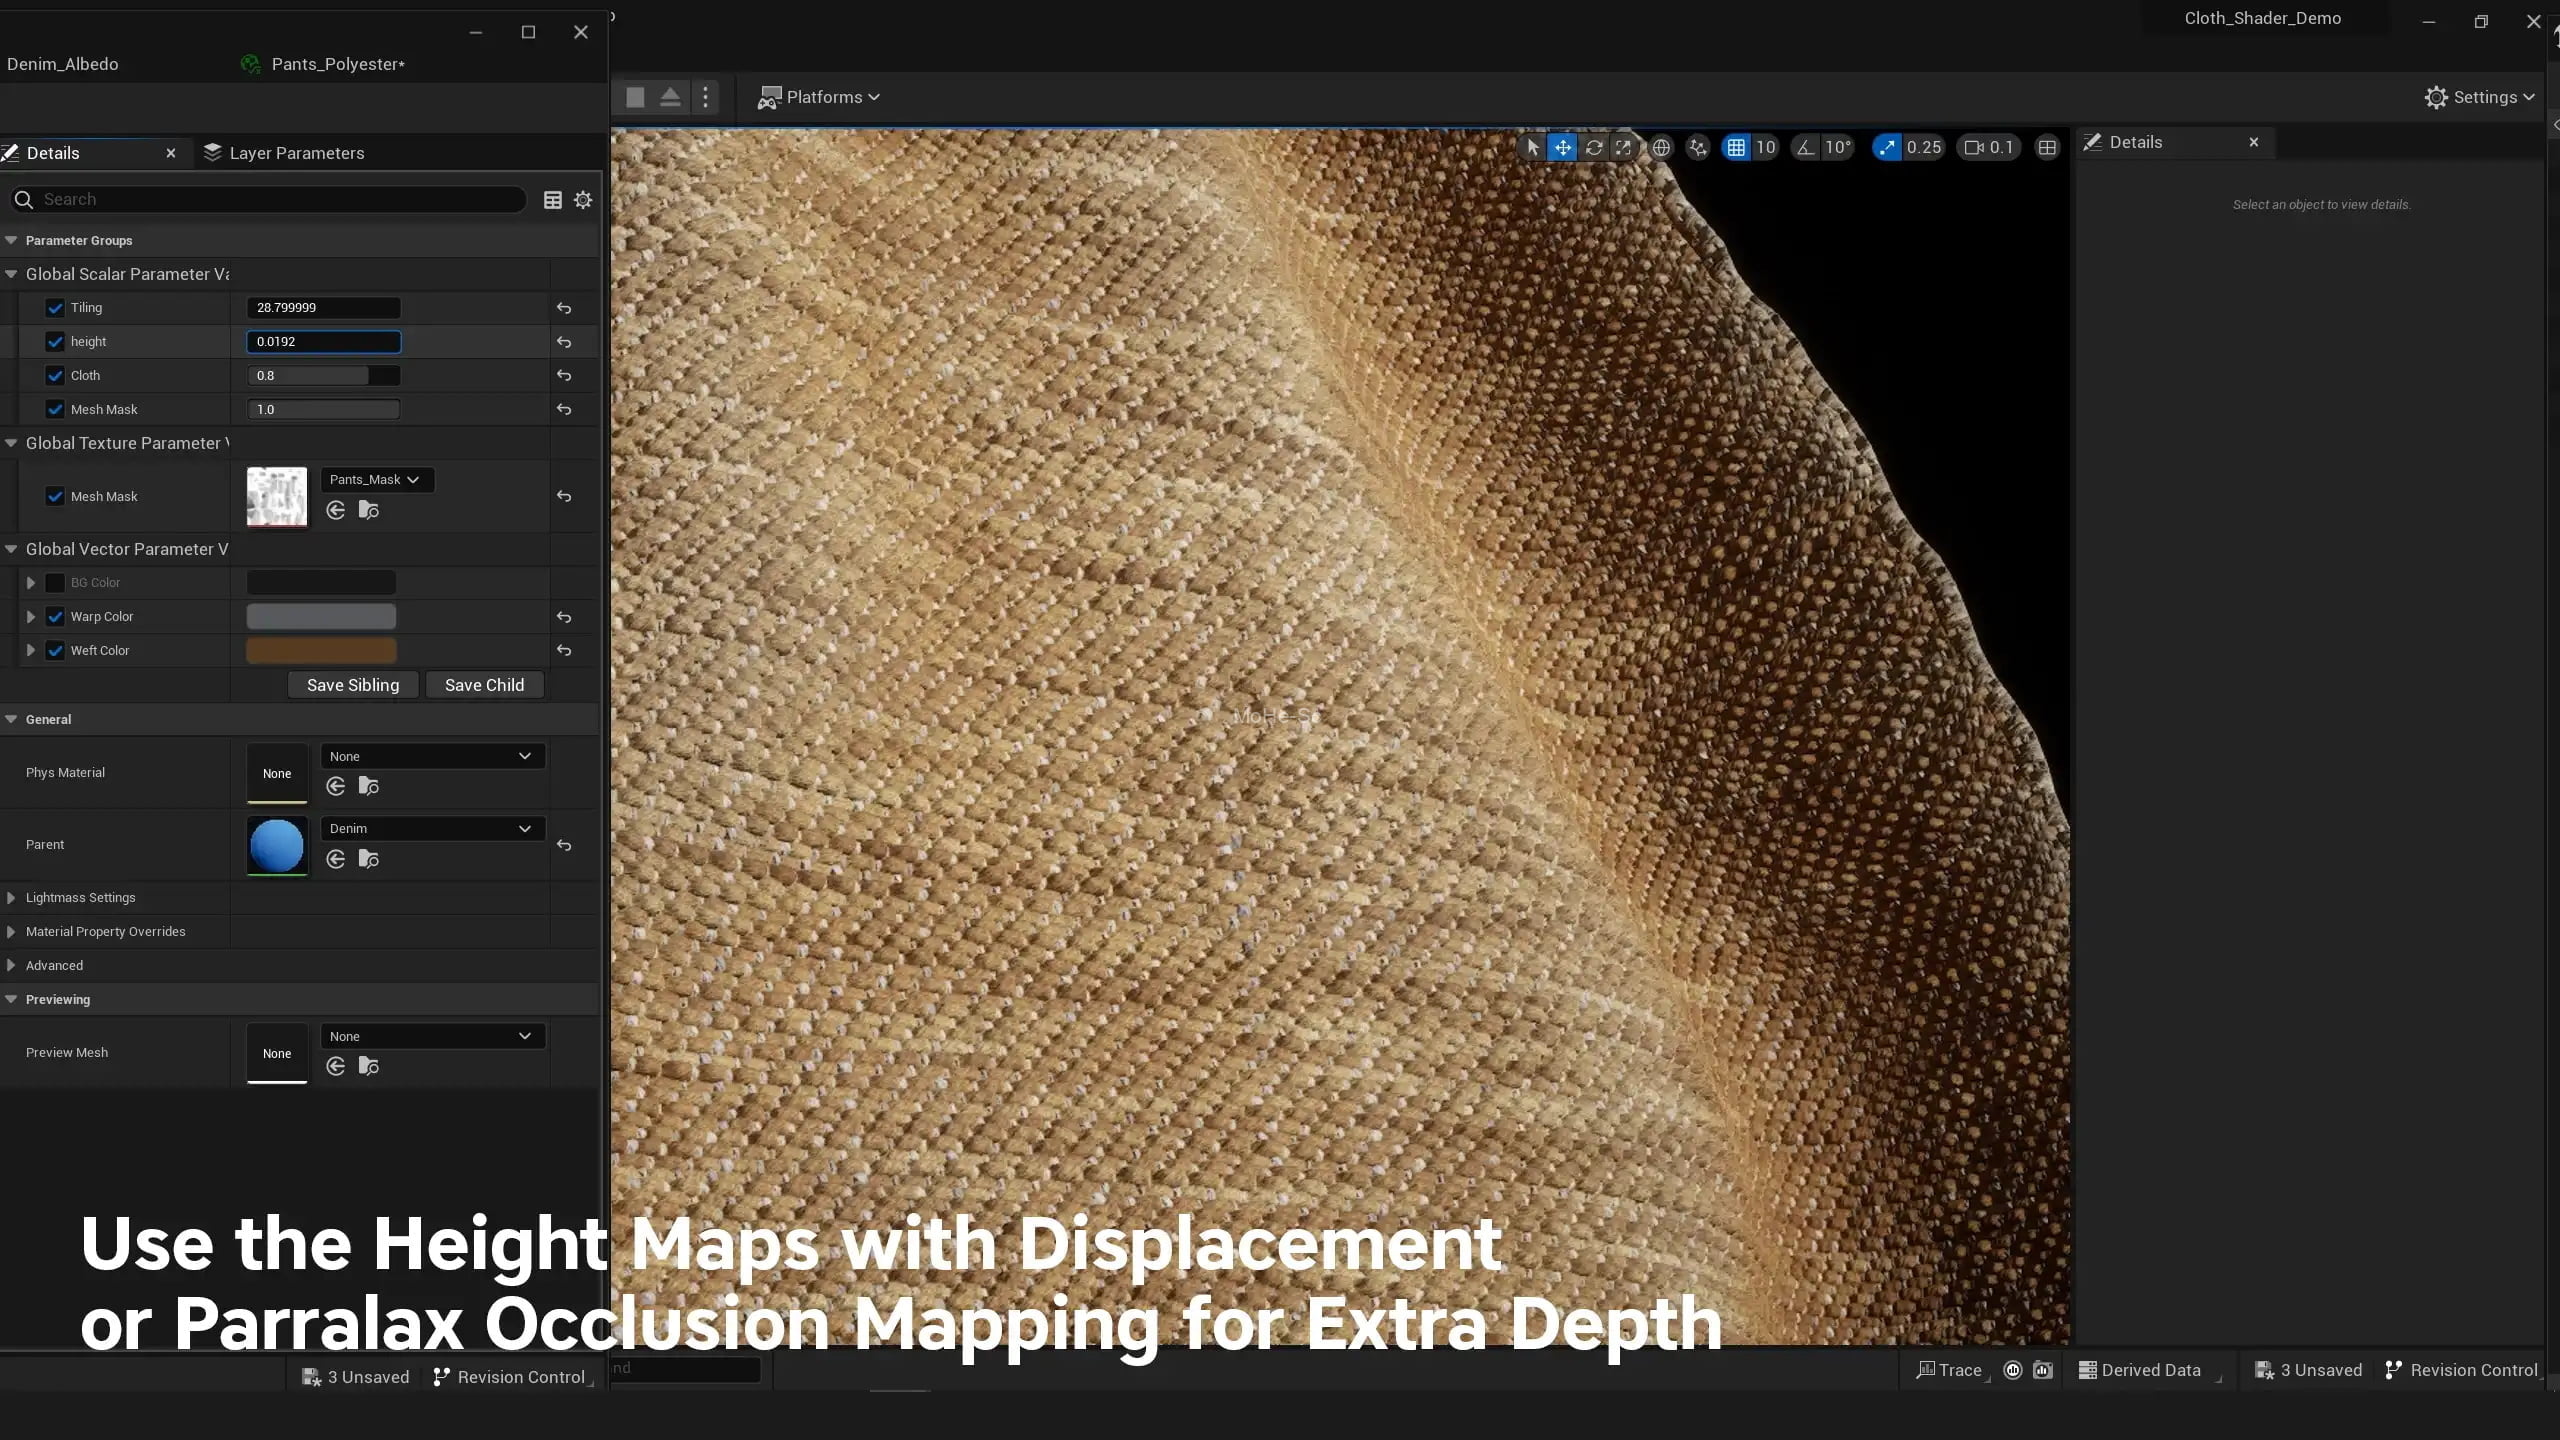Browse to Pants_Mask asset in Content Browser

point(368,510)
